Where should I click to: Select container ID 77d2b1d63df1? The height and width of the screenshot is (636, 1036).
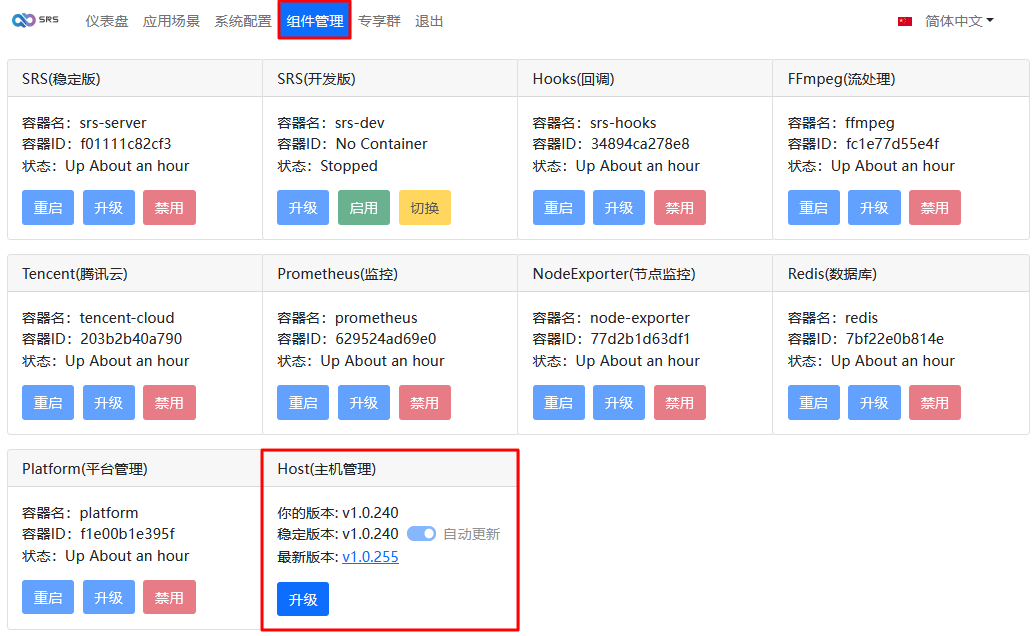click(640, 339)
